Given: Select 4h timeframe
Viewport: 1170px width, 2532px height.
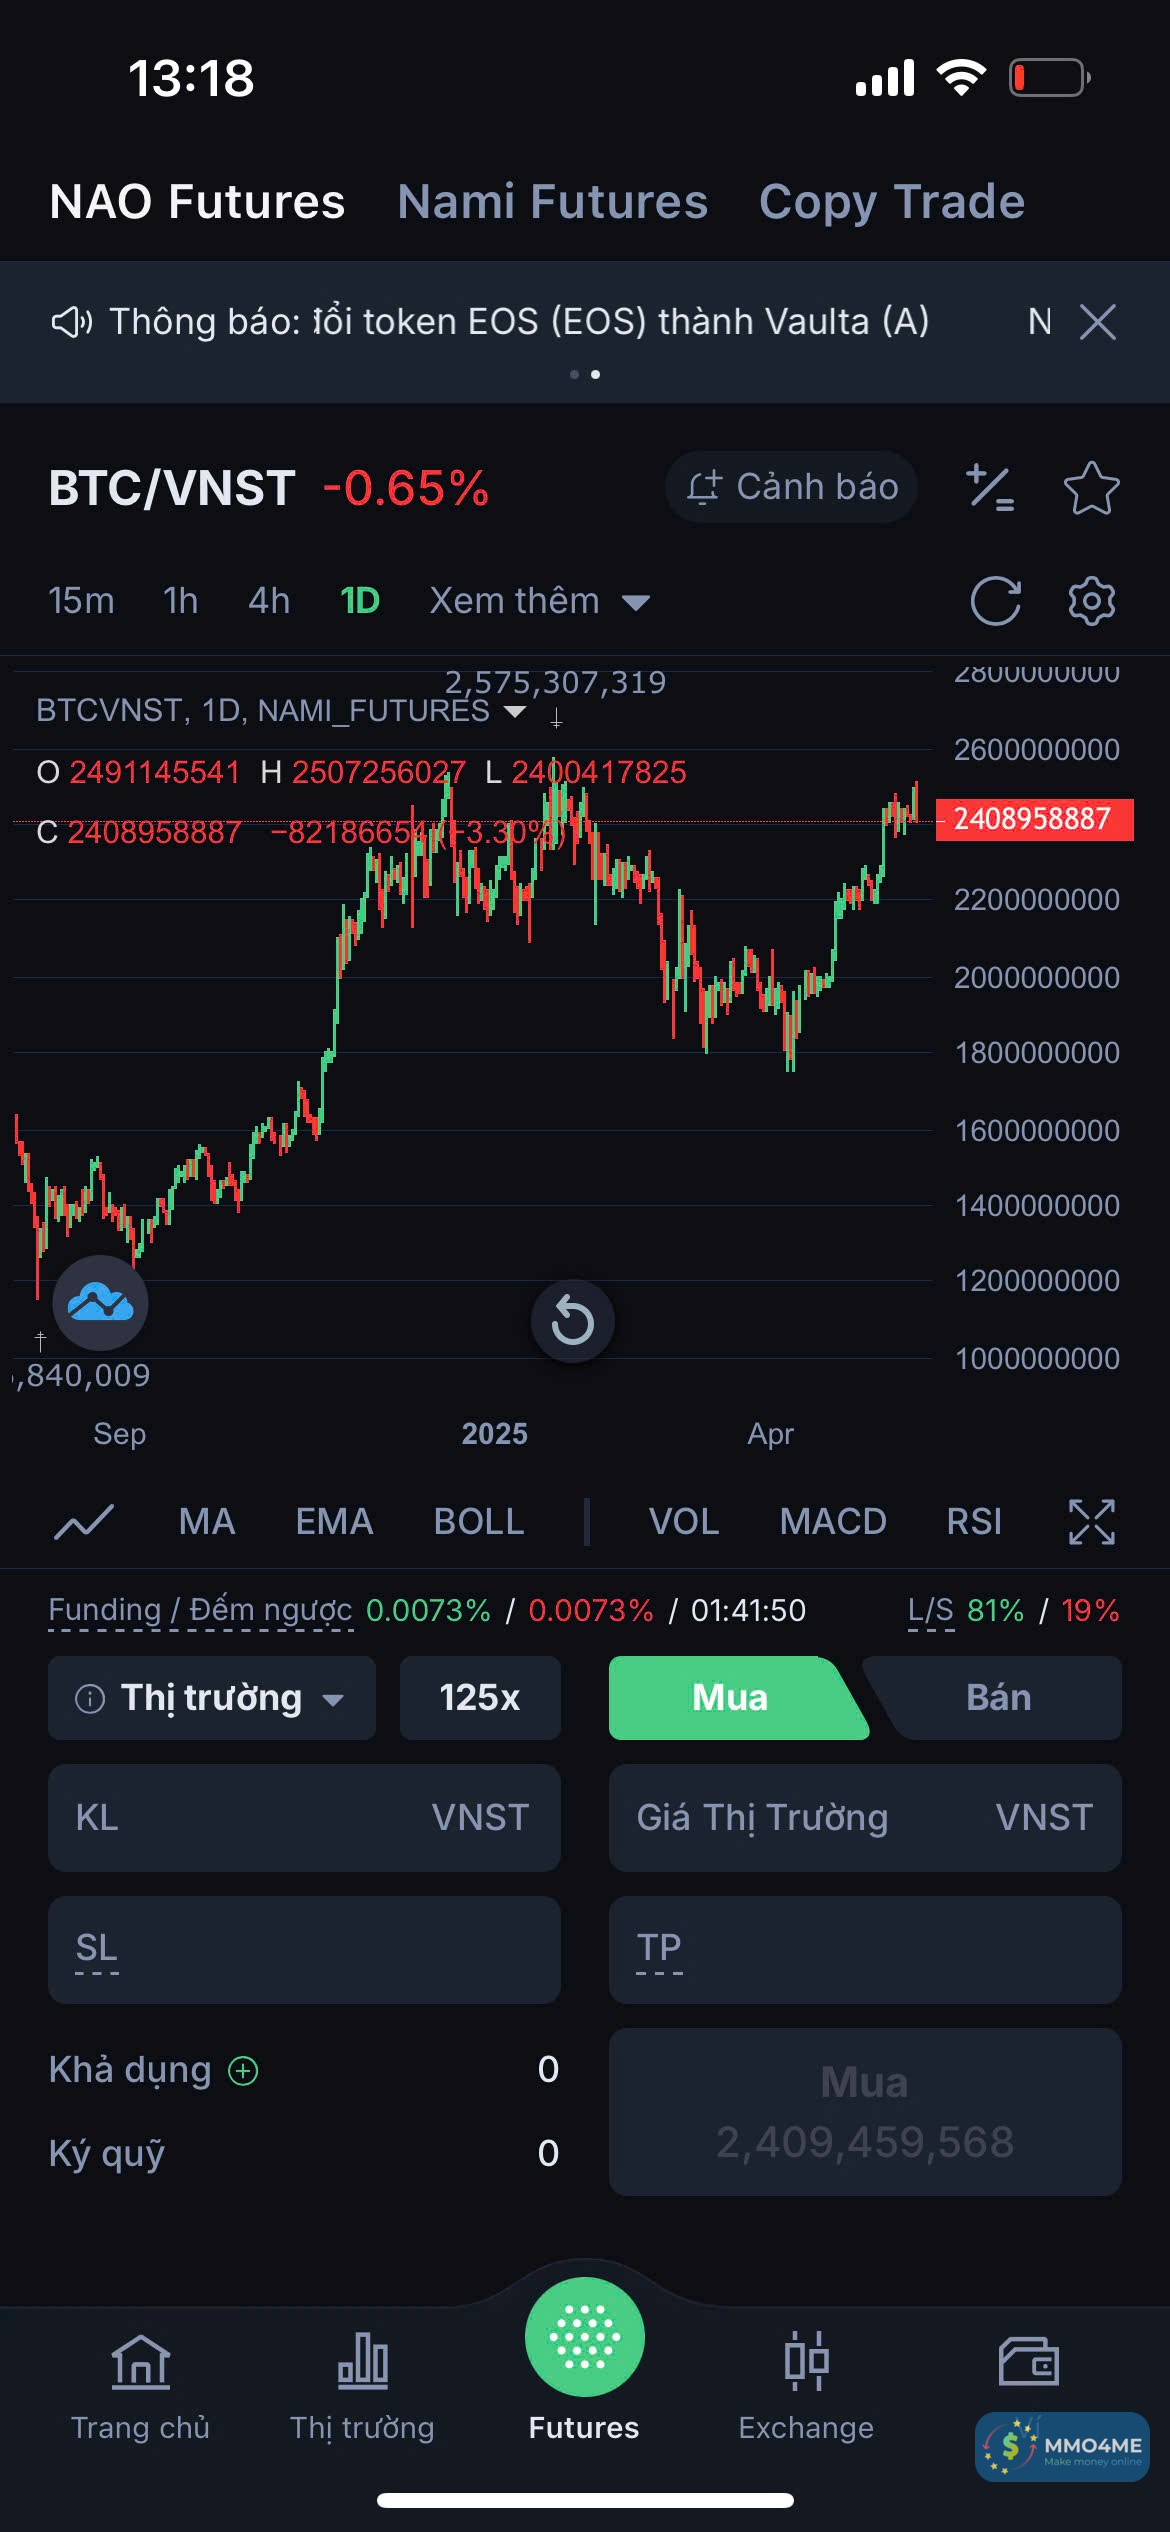Looking at the screenshot, I should pyautogui.click(x=269, y=600).
